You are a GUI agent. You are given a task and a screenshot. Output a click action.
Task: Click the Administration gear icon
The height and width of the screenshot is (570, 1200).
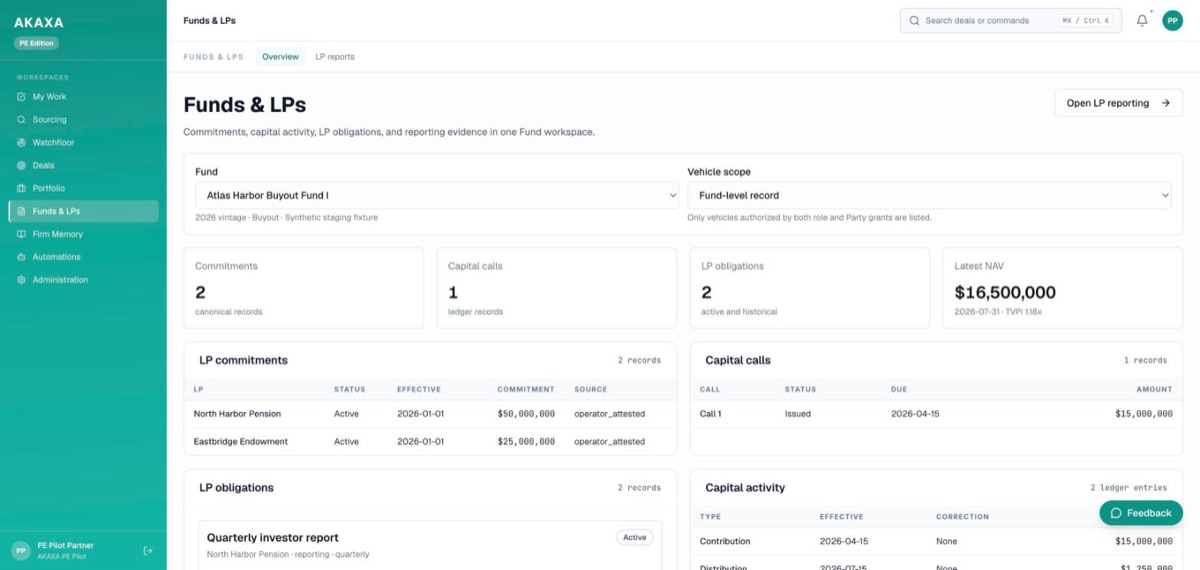(x=22, y=280)
